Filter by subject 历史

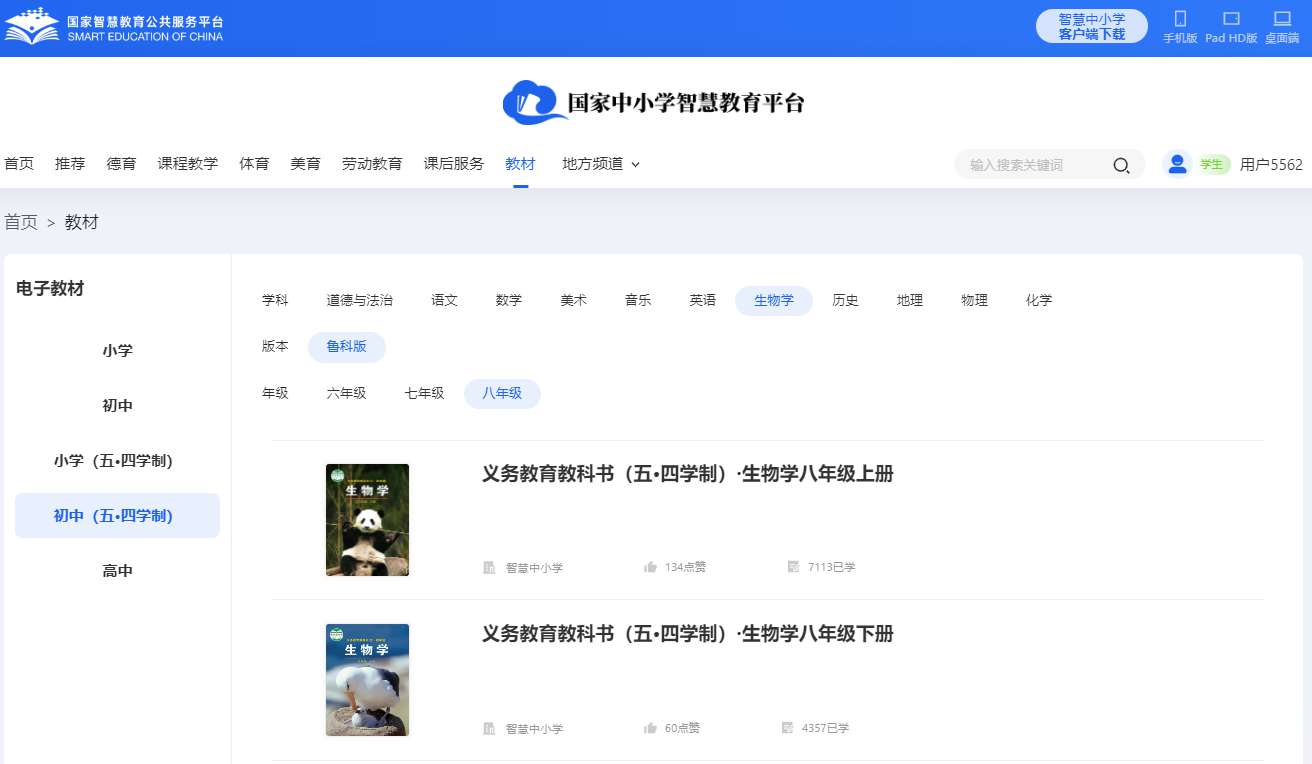pyautogui.click(x=846, y=300)
